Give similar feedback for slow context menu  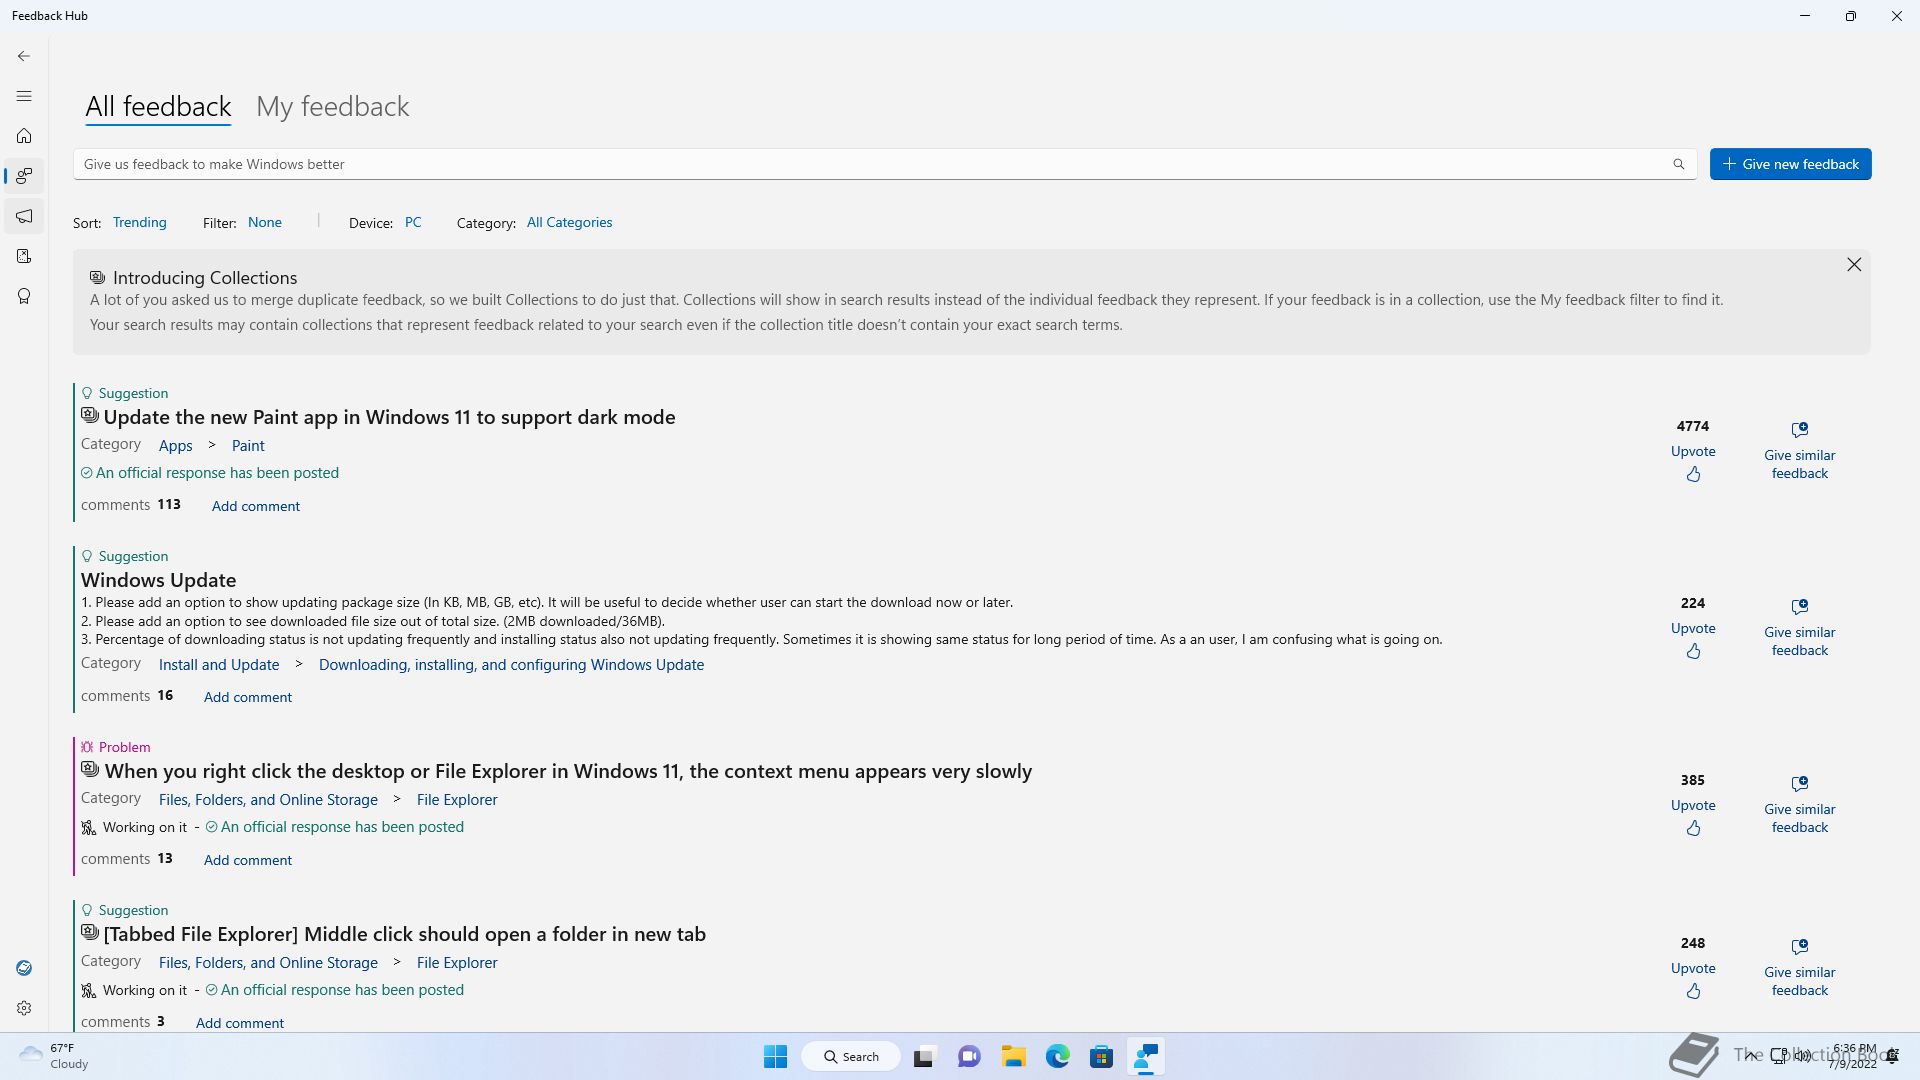pyautogui.click(x=1800, y=805)
